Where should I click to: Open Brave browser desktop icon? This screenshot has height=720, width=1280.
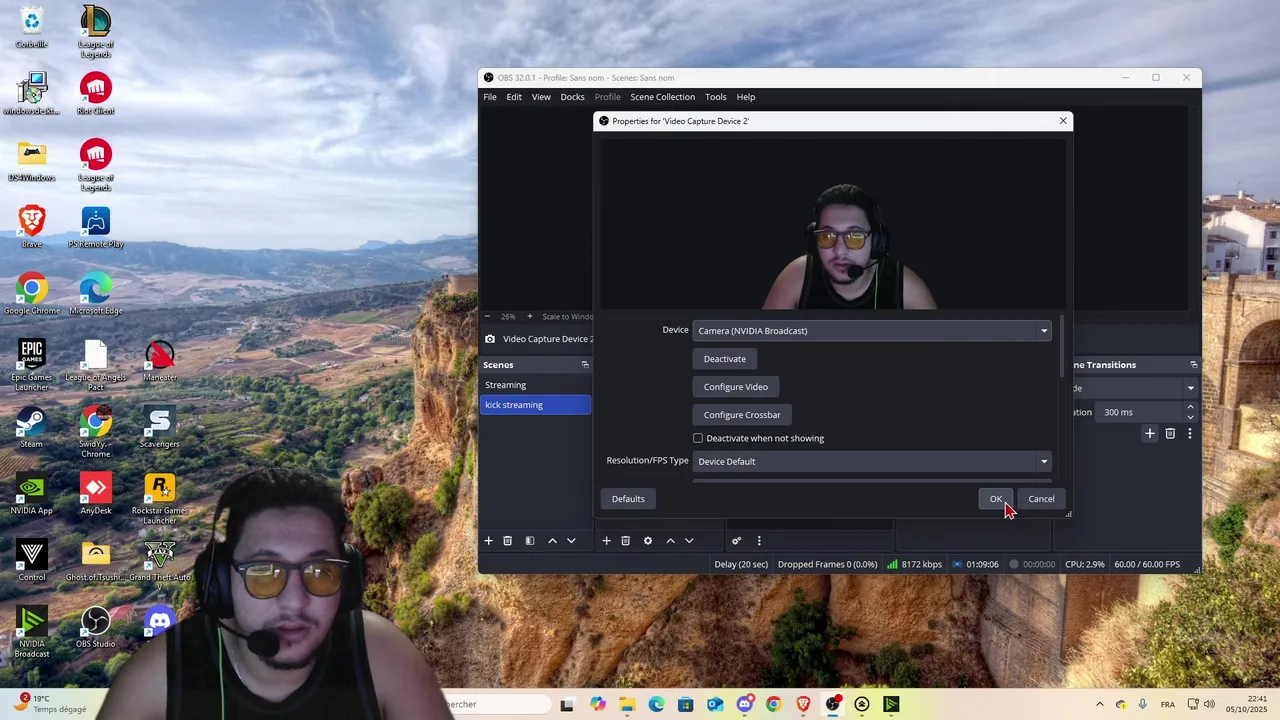click(x=31, y=228)
